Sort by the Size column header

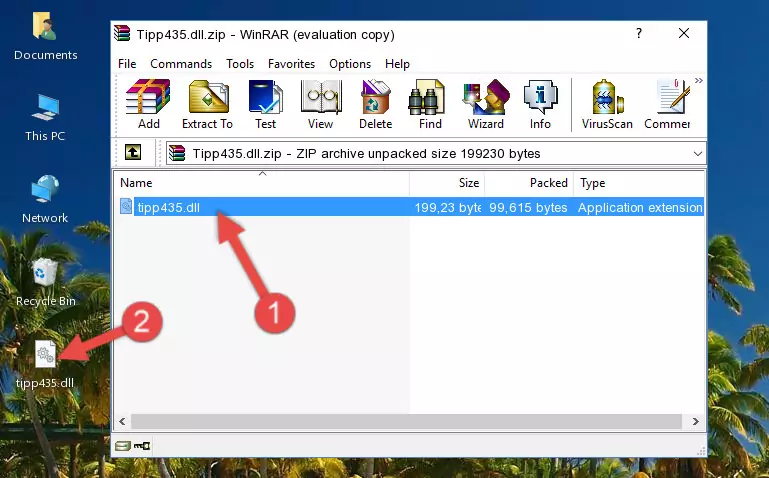(447, 183)
